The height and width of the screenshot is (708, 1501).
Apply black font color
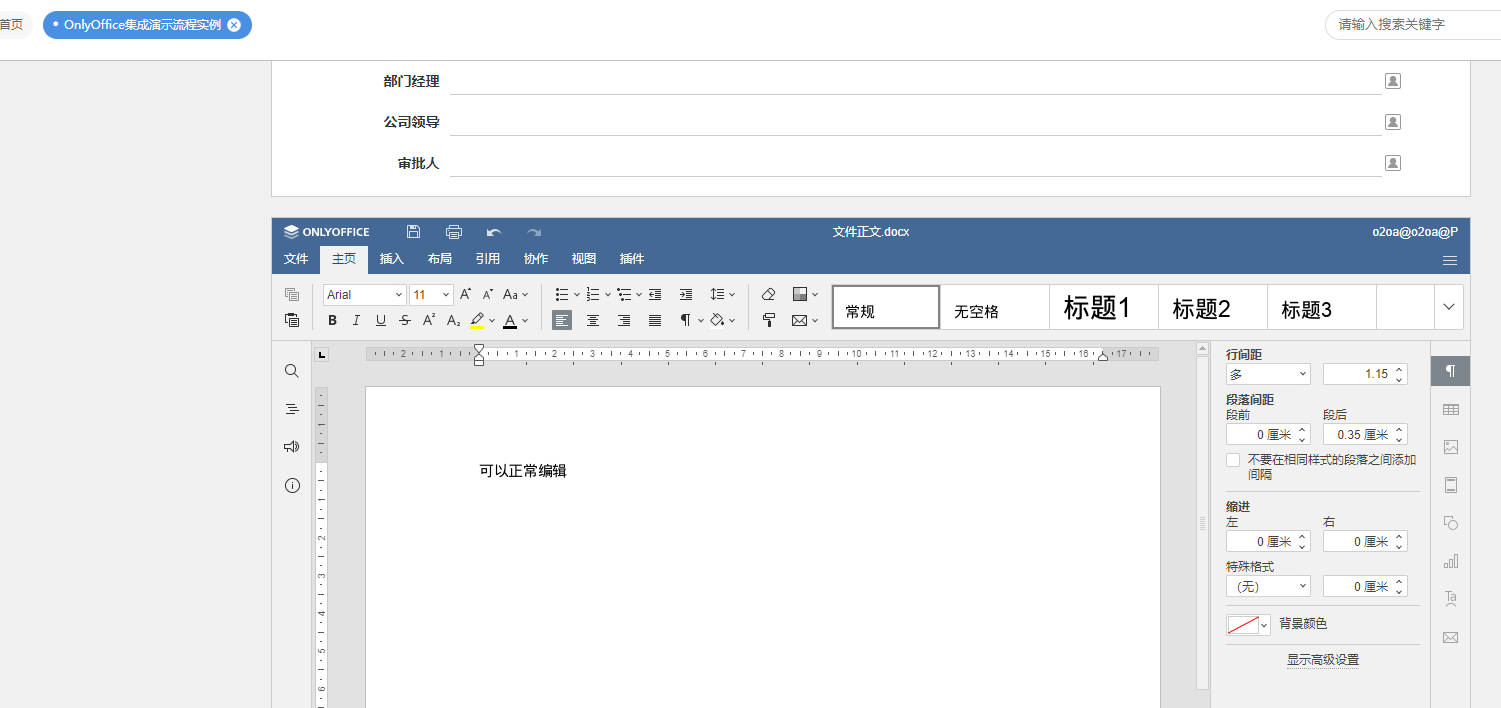(510, 320)
